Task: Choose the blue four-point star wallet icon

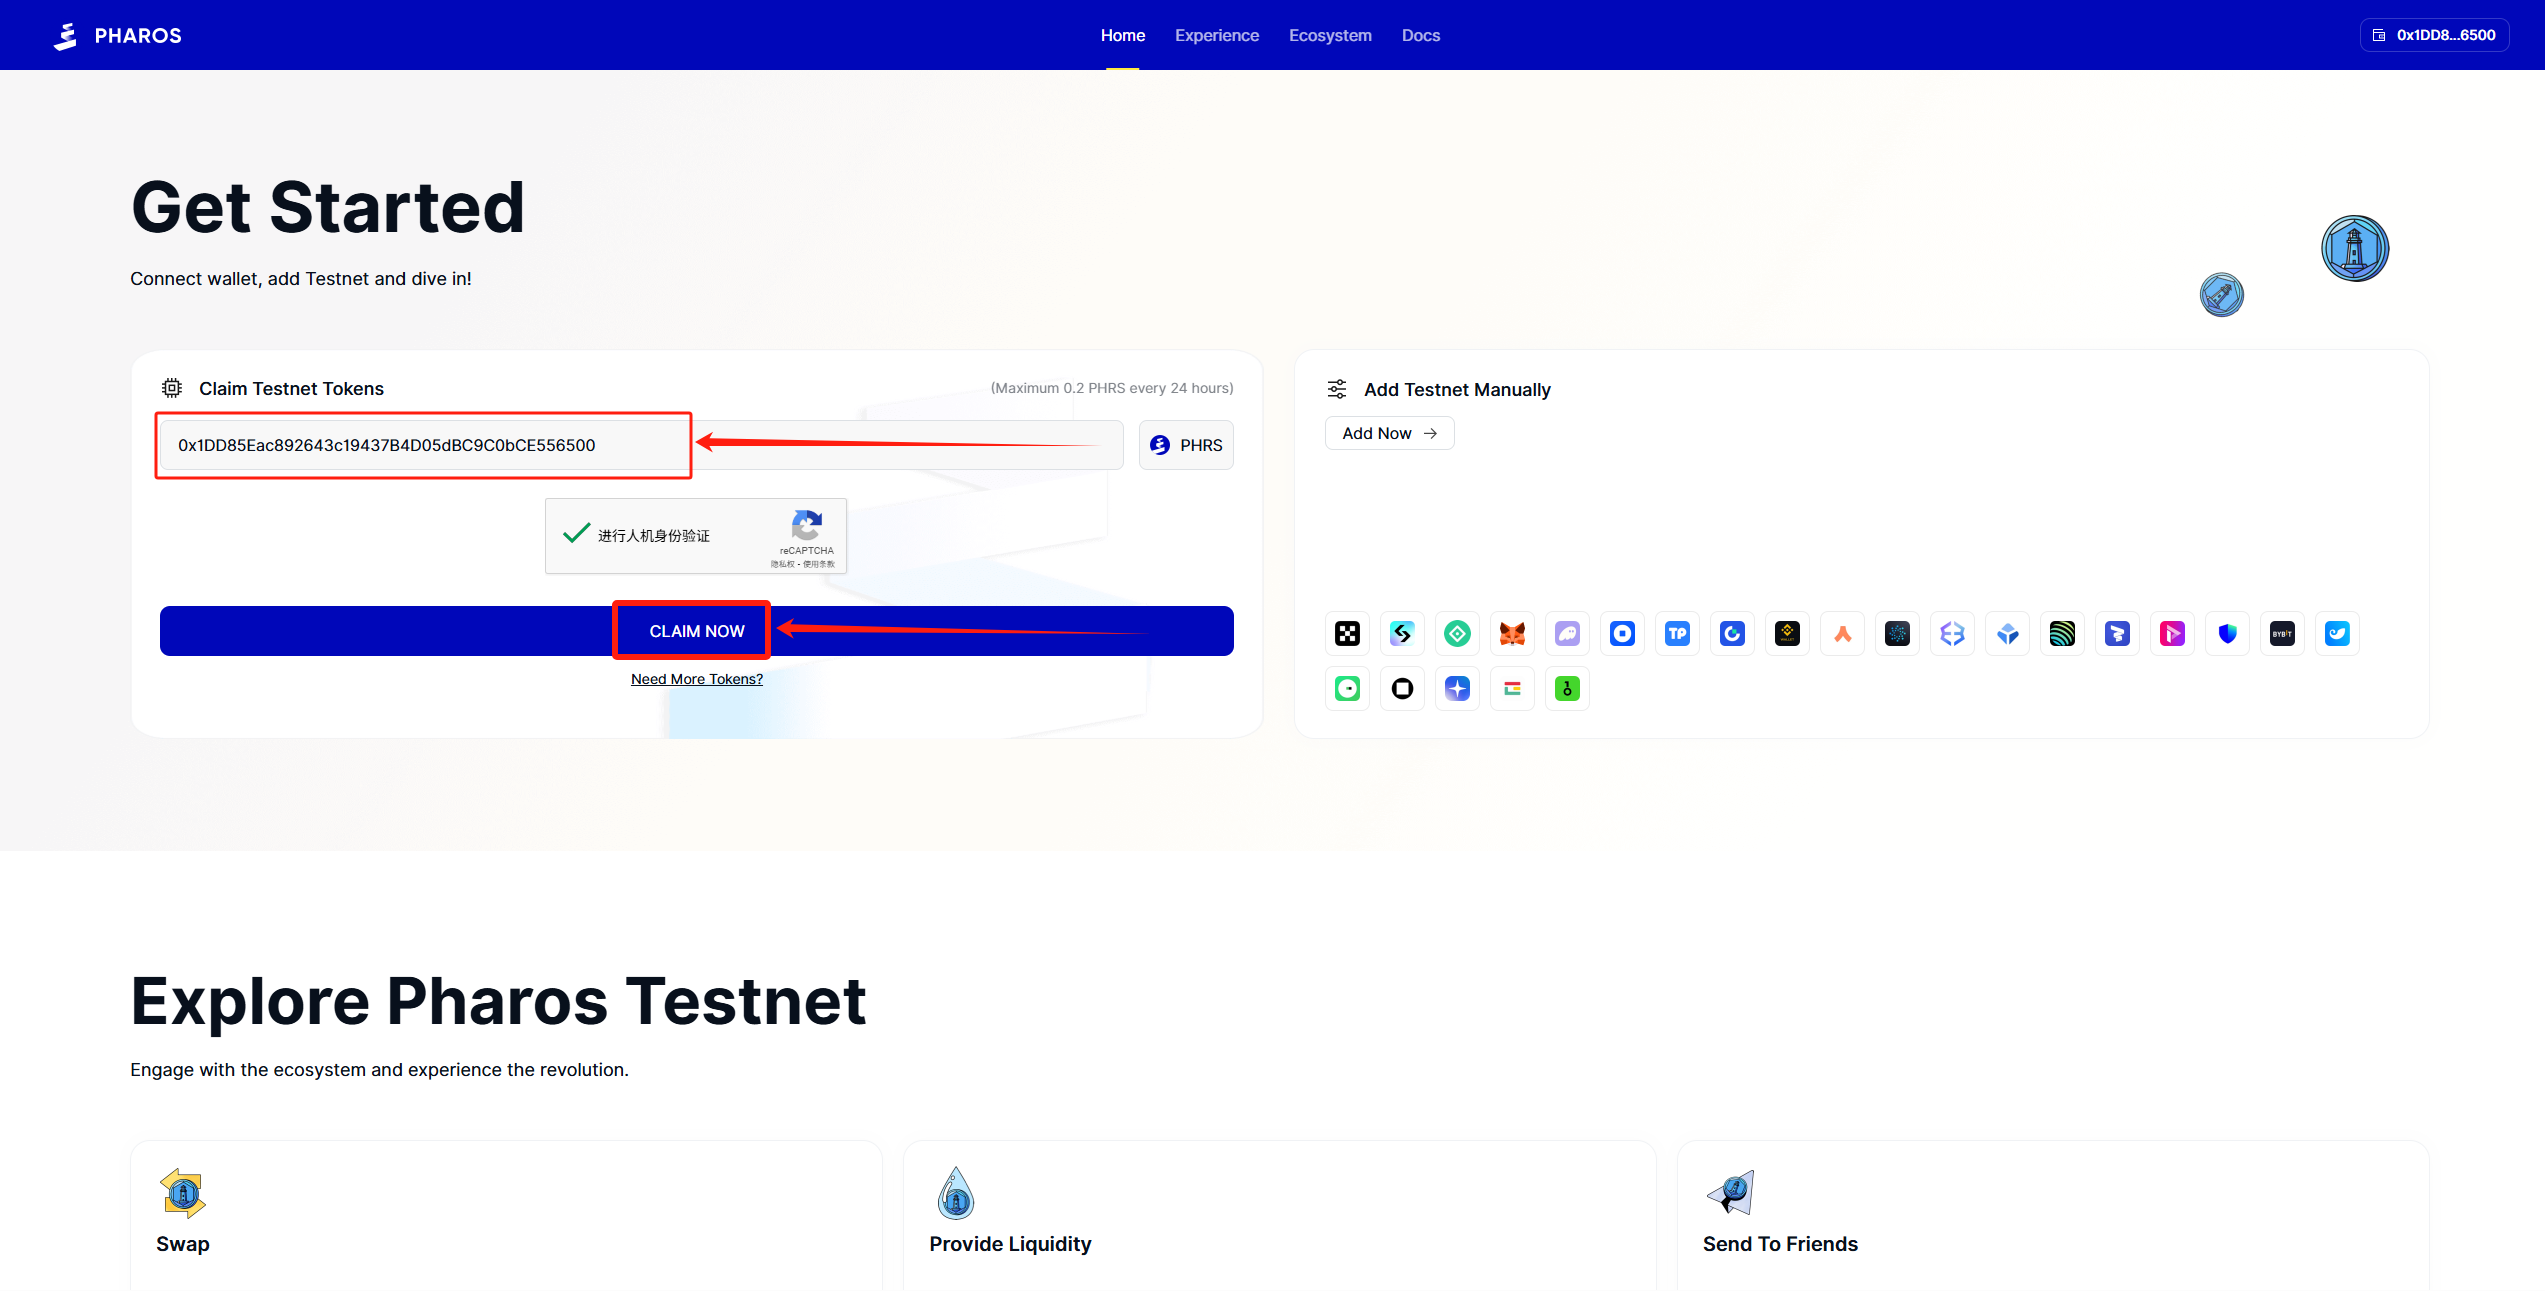Action: pos(1457,688)
